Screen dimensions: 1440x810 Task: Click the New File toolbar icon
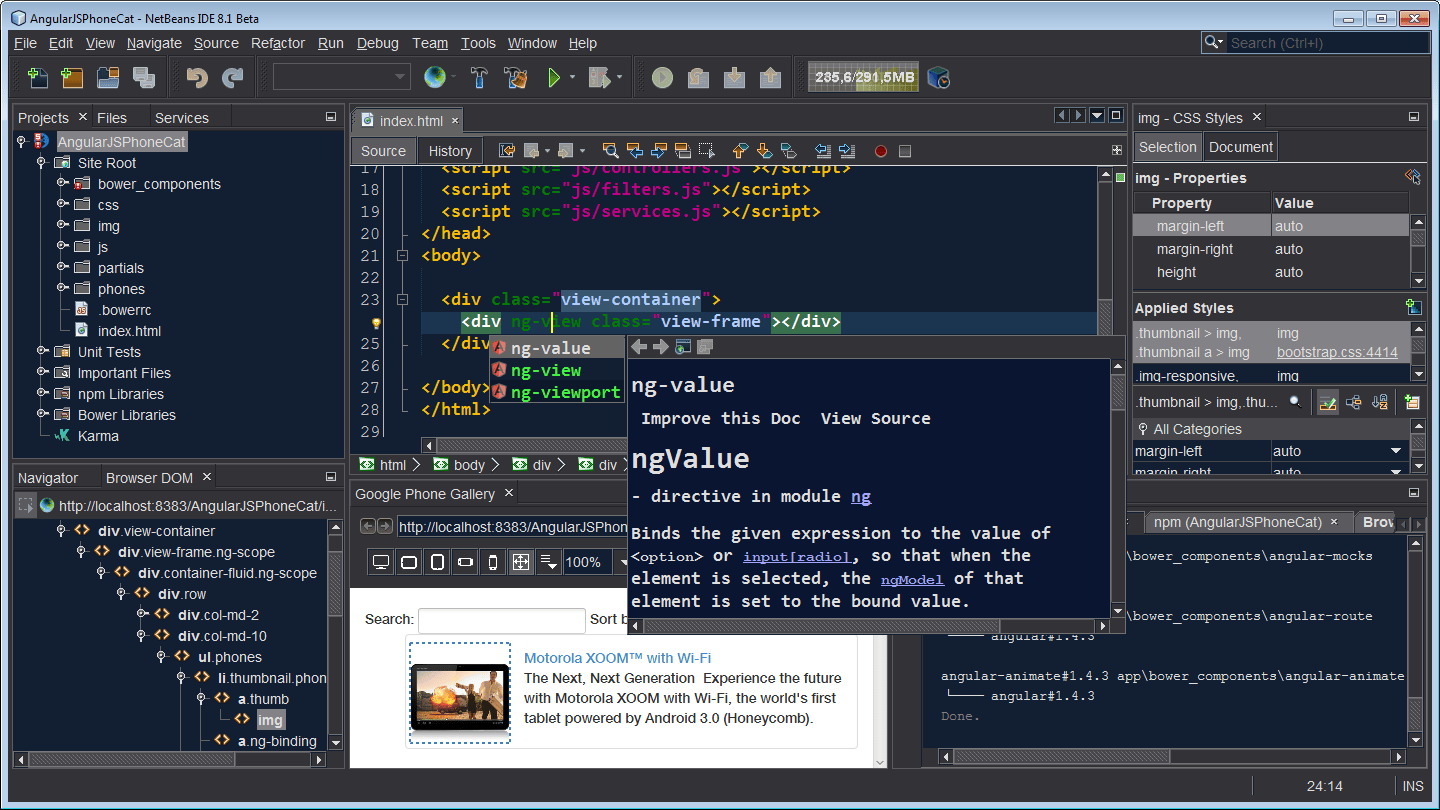[37, 77]
